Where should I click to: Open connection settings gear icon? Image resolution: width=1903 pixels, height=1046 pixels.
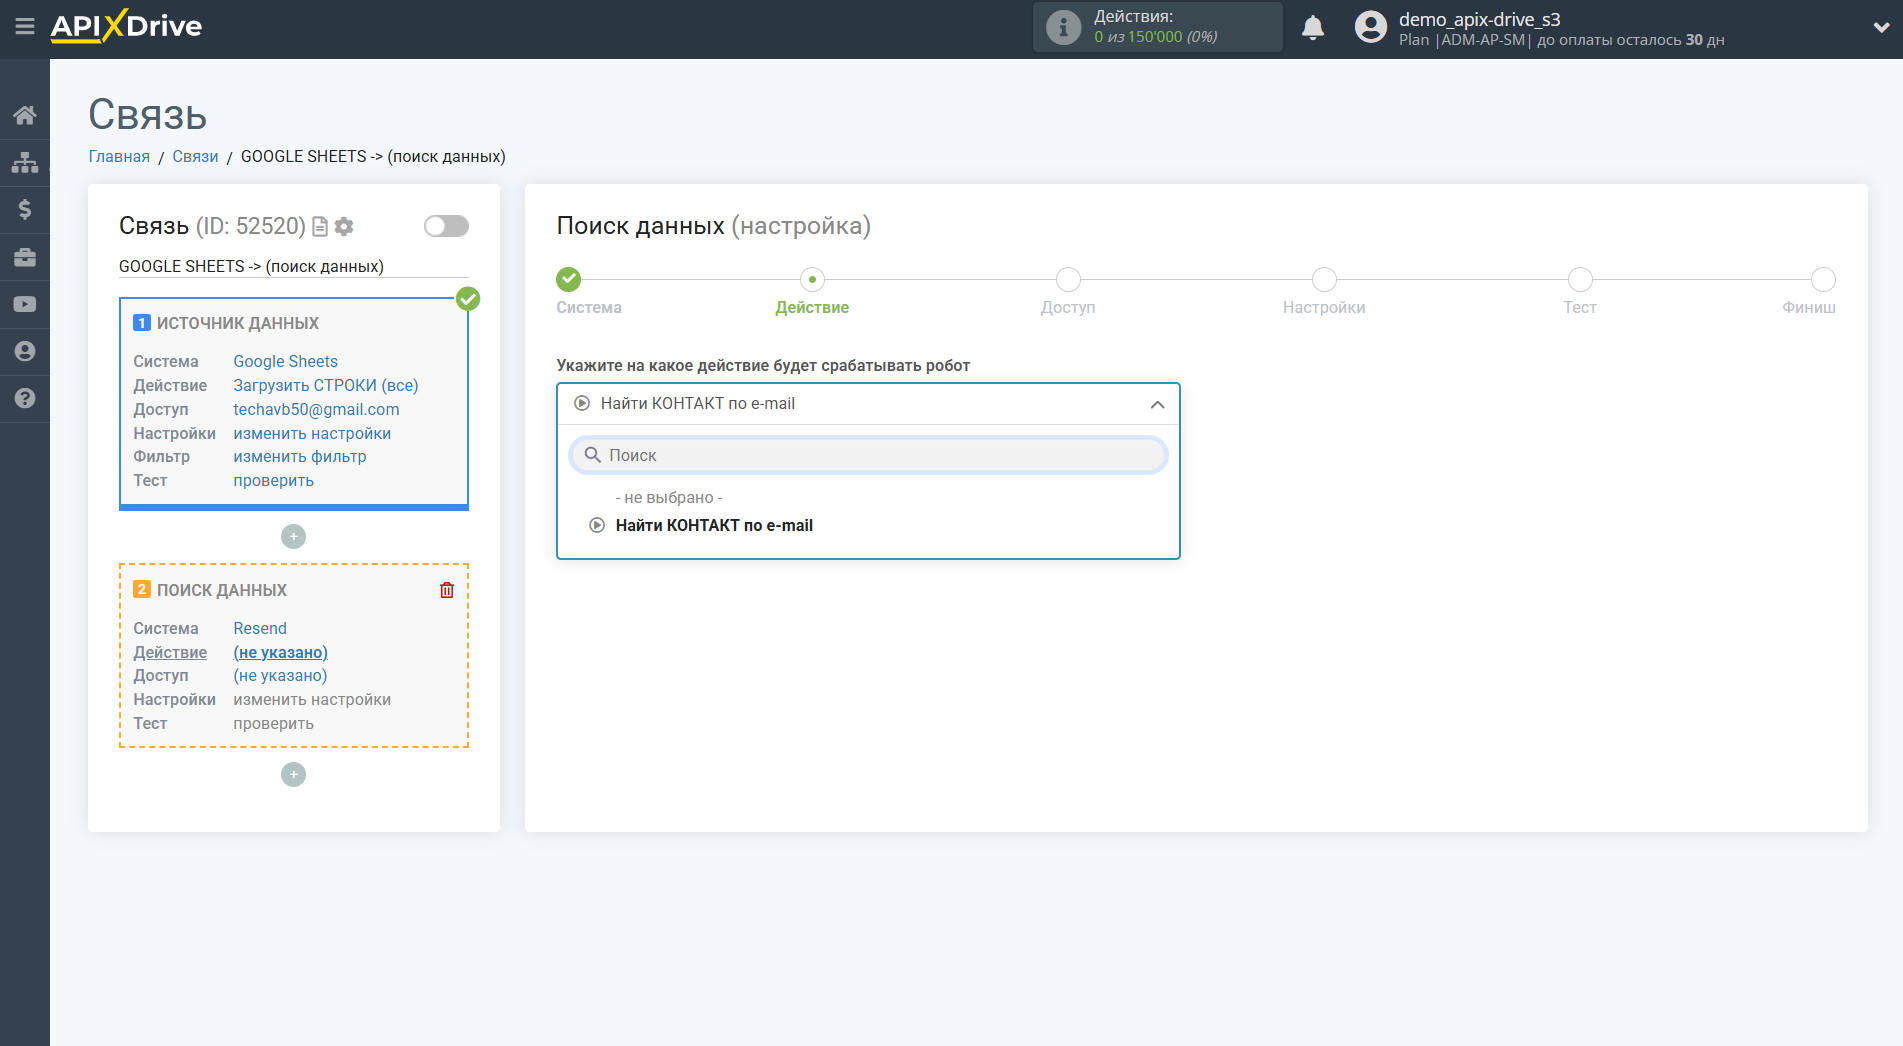coord(344,227)
